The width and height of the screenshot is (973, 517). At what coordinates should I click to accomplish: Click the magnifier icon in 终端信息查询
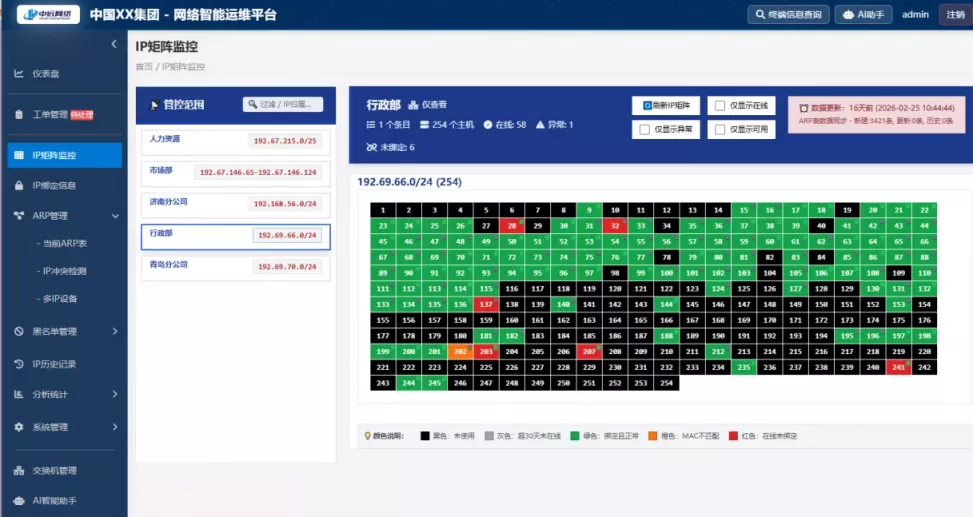pyautogui.click(x=758, y=15)
